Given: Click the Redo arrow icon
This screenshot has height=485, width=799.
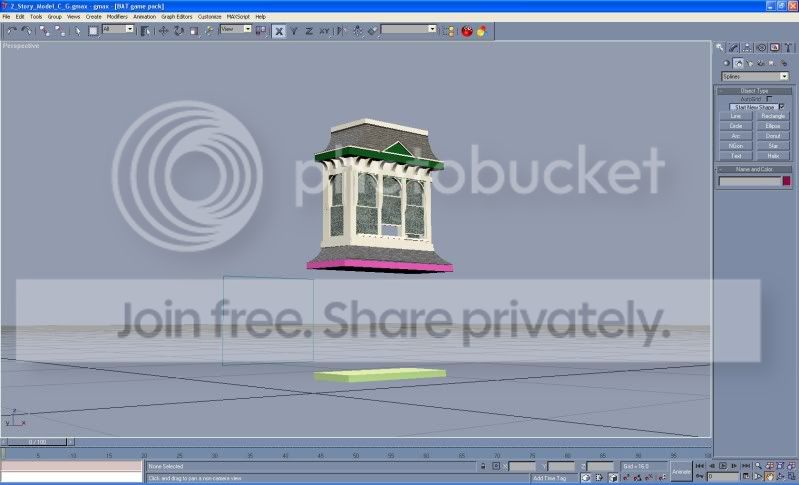Looking at the screenshot, I should click(26, 31).
